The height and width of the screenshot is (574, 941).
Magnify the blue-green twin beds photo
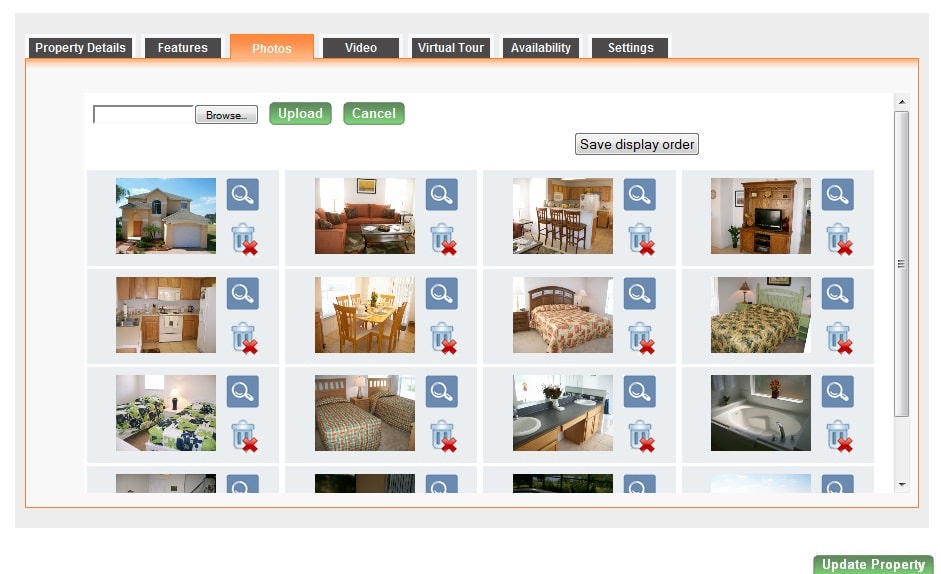(x=242, y=391)
